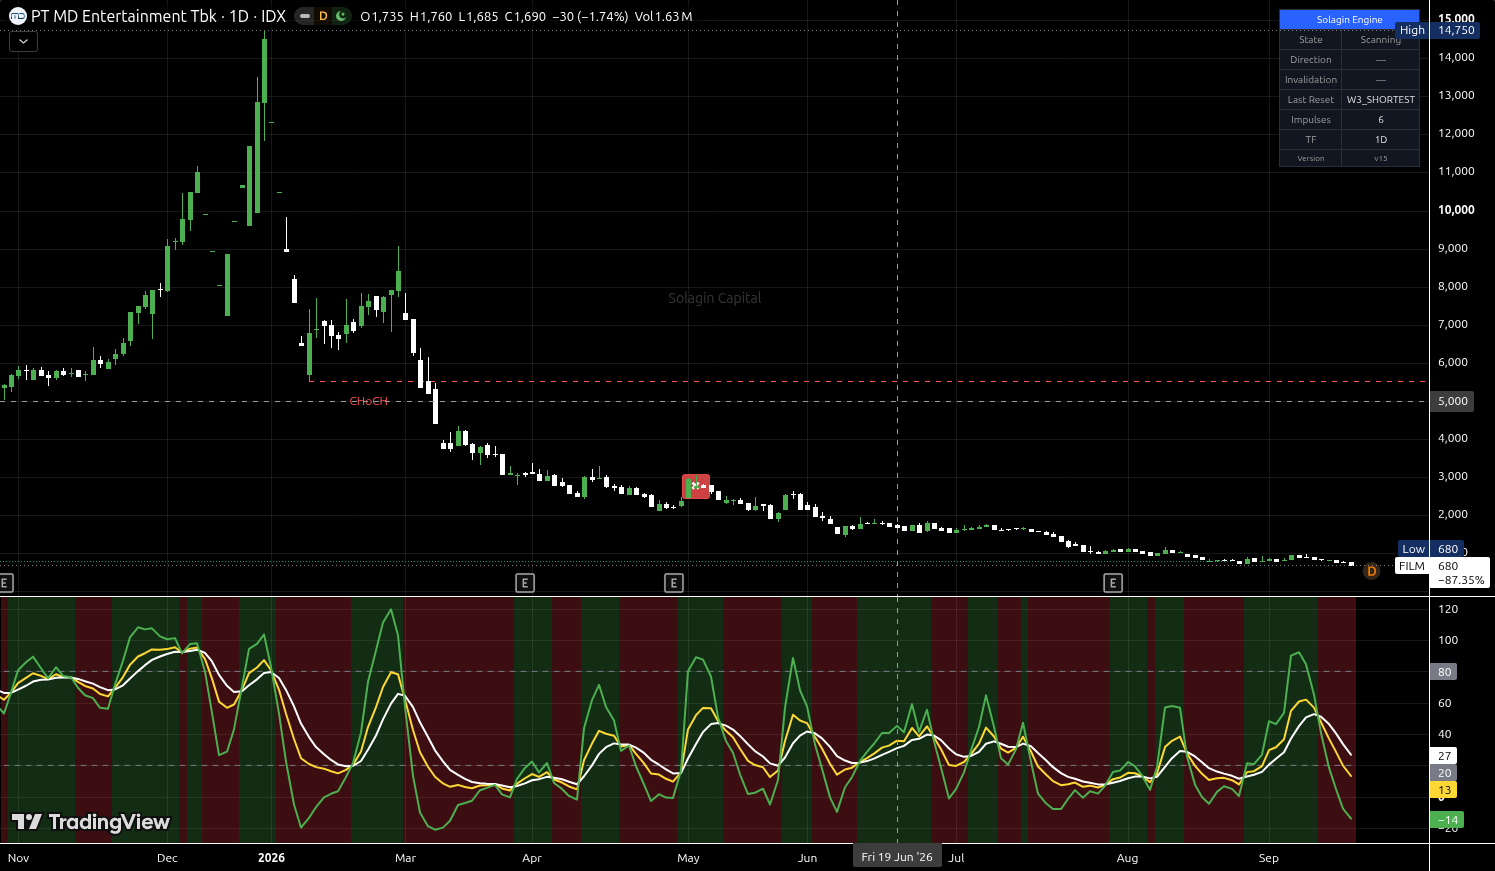Open the earnings E marker just before April

(524, 583)
